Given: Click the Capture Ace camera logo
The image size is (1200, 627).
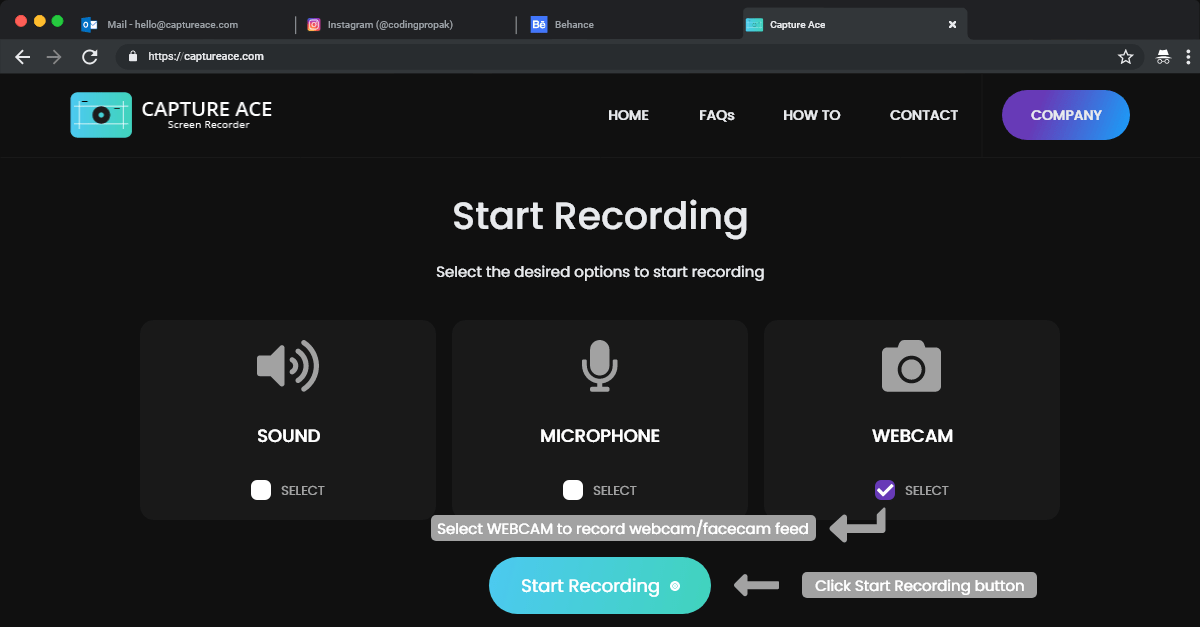Looking at the screenshot, I should coord(101,115).
